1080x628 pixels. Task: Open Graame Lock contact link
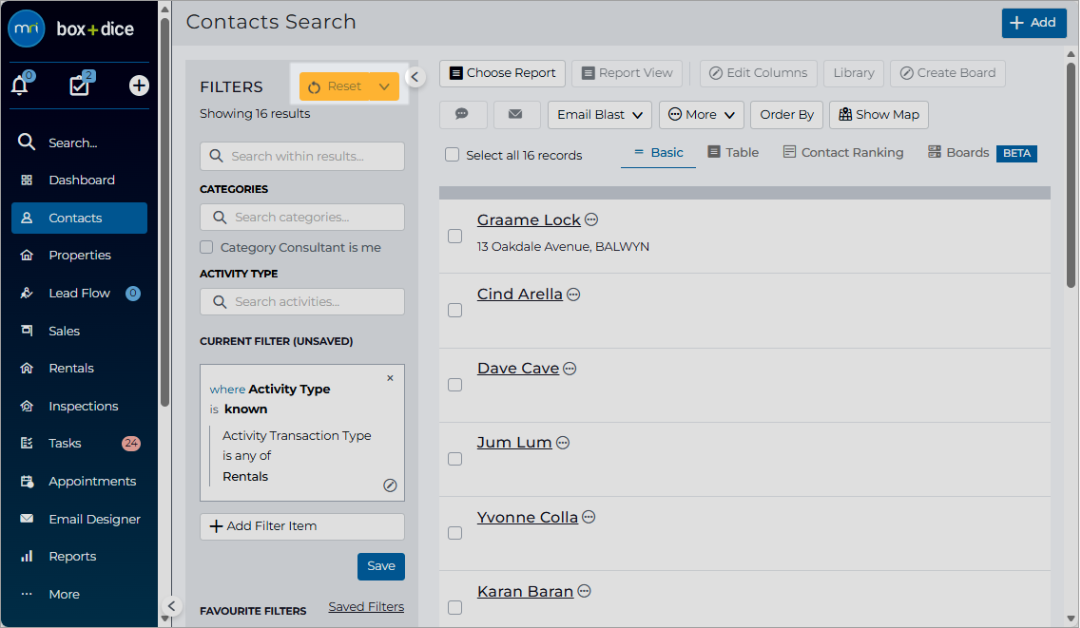pyautogui.click(x=528, y=220)
